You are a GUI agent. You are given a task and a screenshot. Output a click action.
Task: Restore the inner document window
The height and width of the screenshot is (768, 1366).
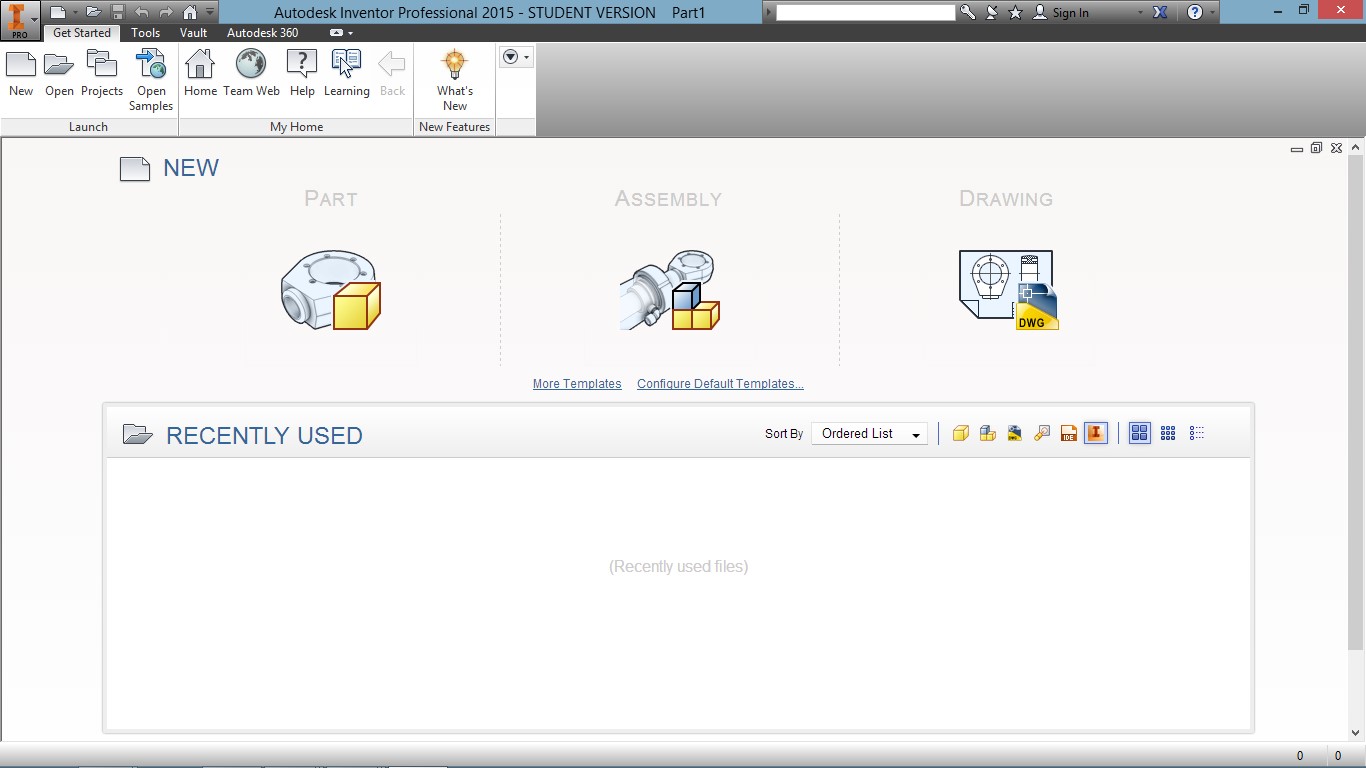click(x=1316, y=148)
